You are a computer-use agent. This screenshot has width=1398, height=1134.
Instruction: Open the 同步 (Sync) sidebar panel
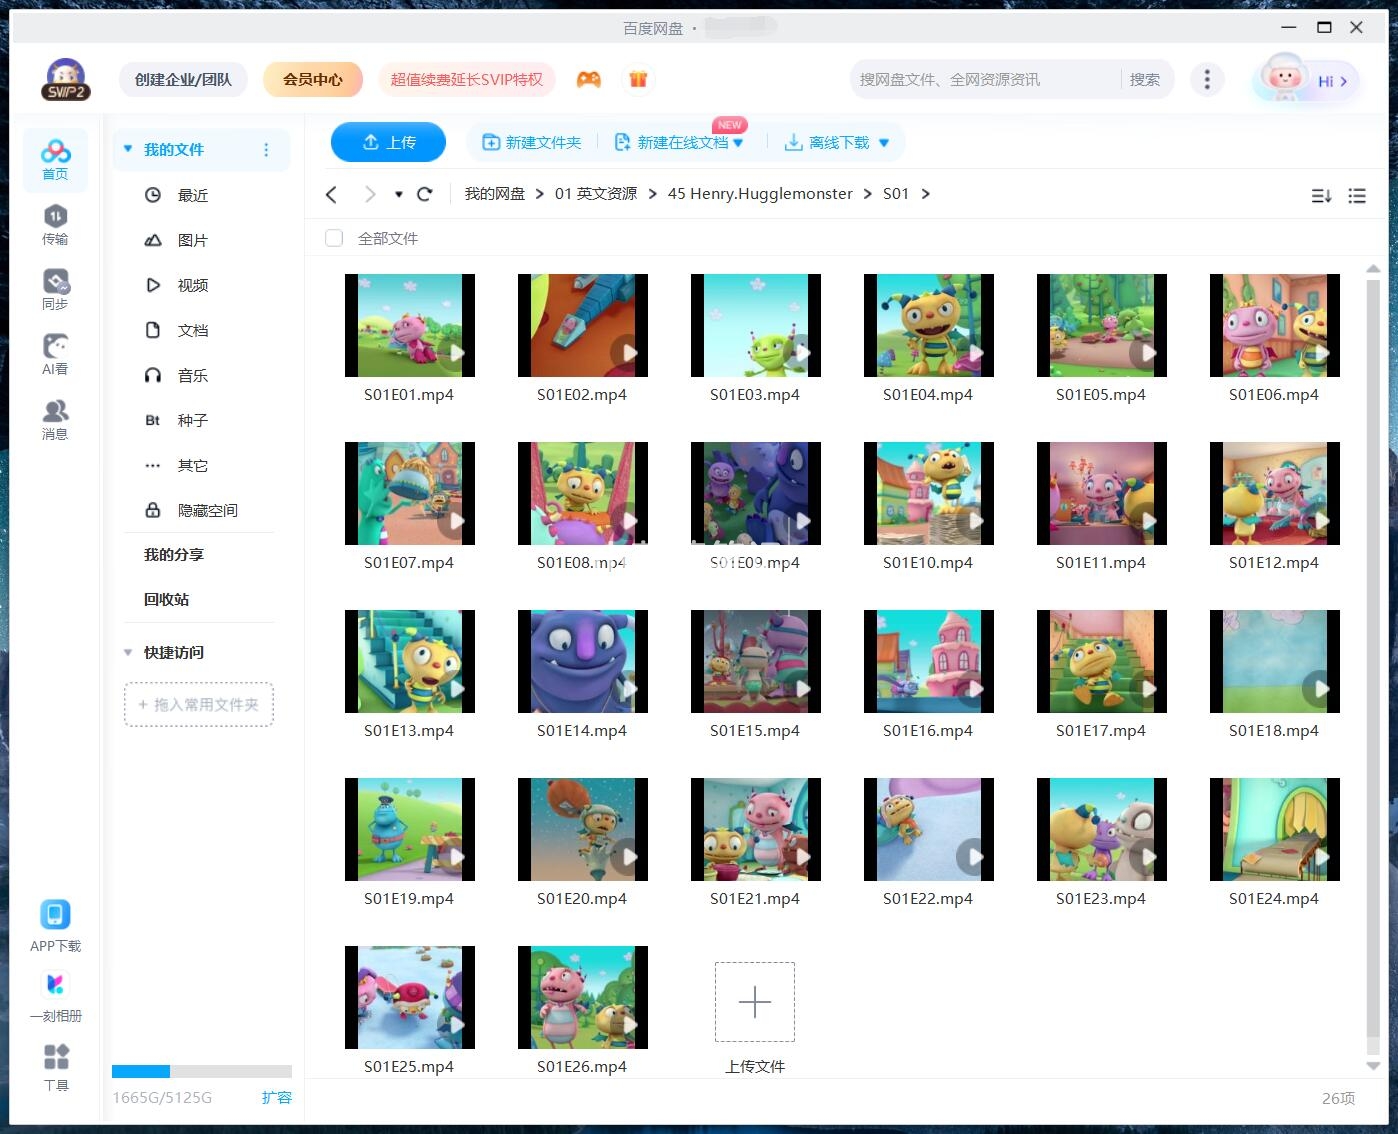[x=55, y=289]
